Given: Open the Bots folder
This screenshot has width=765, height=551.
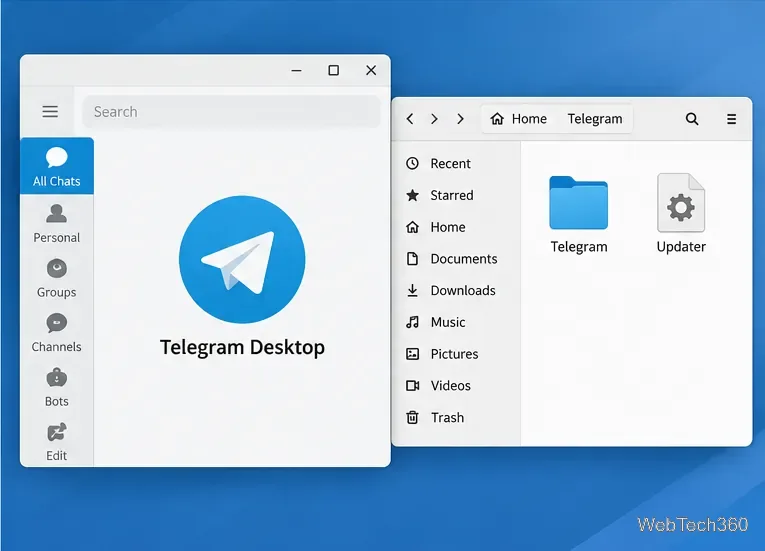Looking at the screenshot, I should (57, 388).
